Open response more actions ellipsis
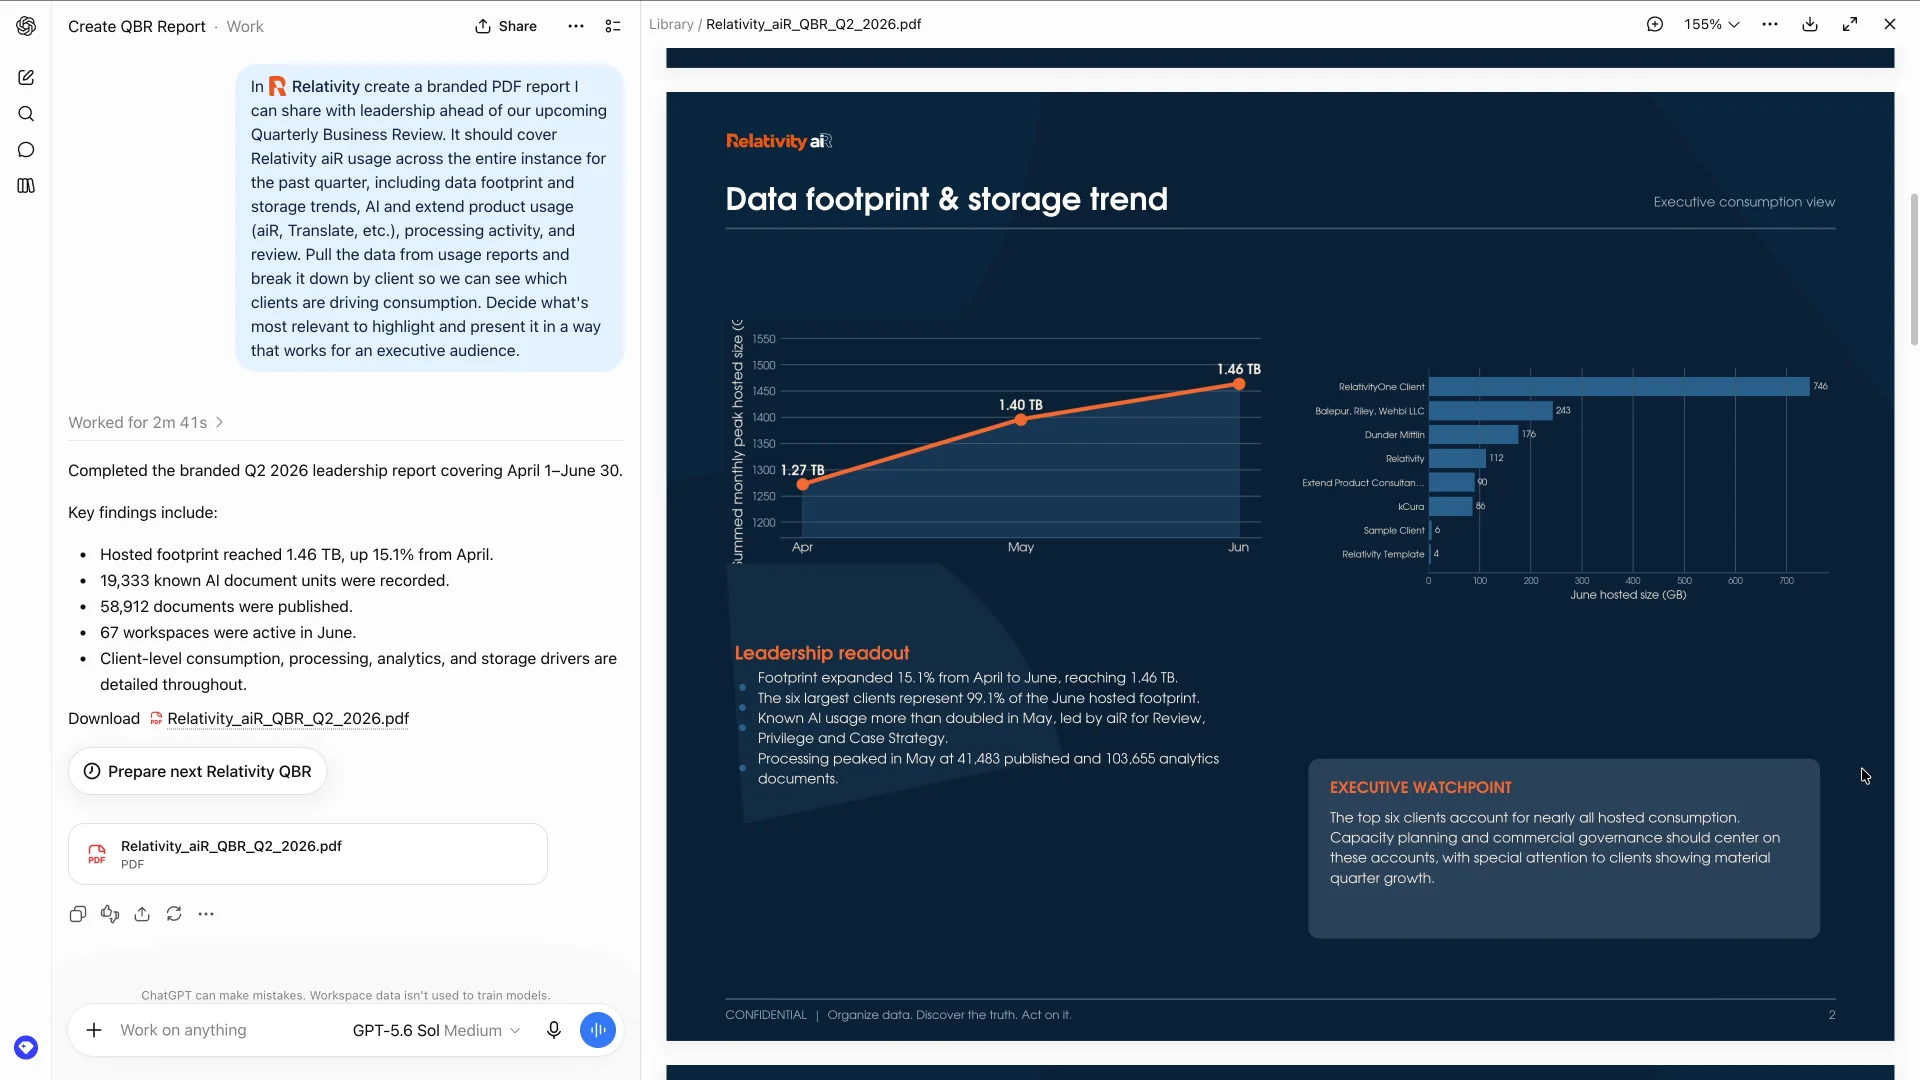1920x1080 pixels. click(x=206, y=914)
